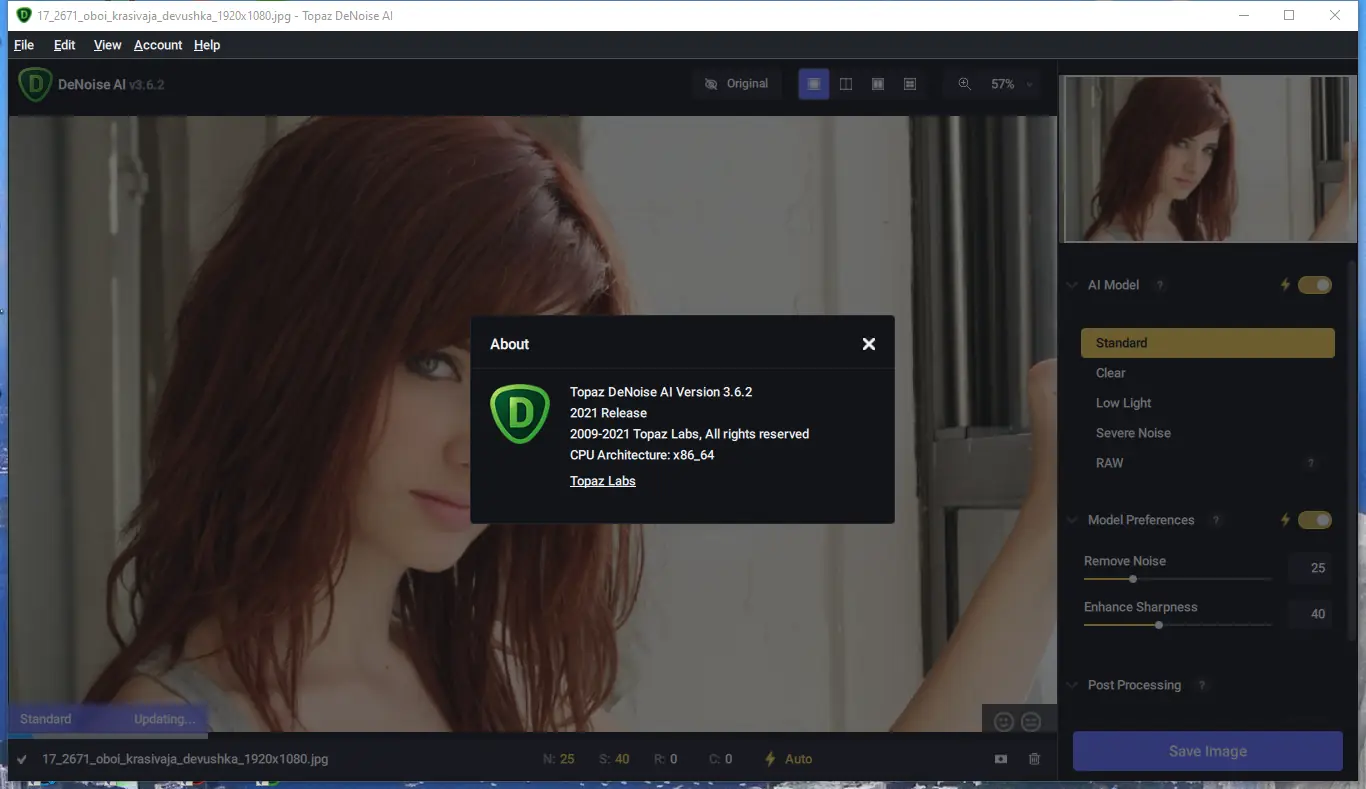Switch to split view comparison mode
The image size is (1366, 789).
tap(845, 84)
